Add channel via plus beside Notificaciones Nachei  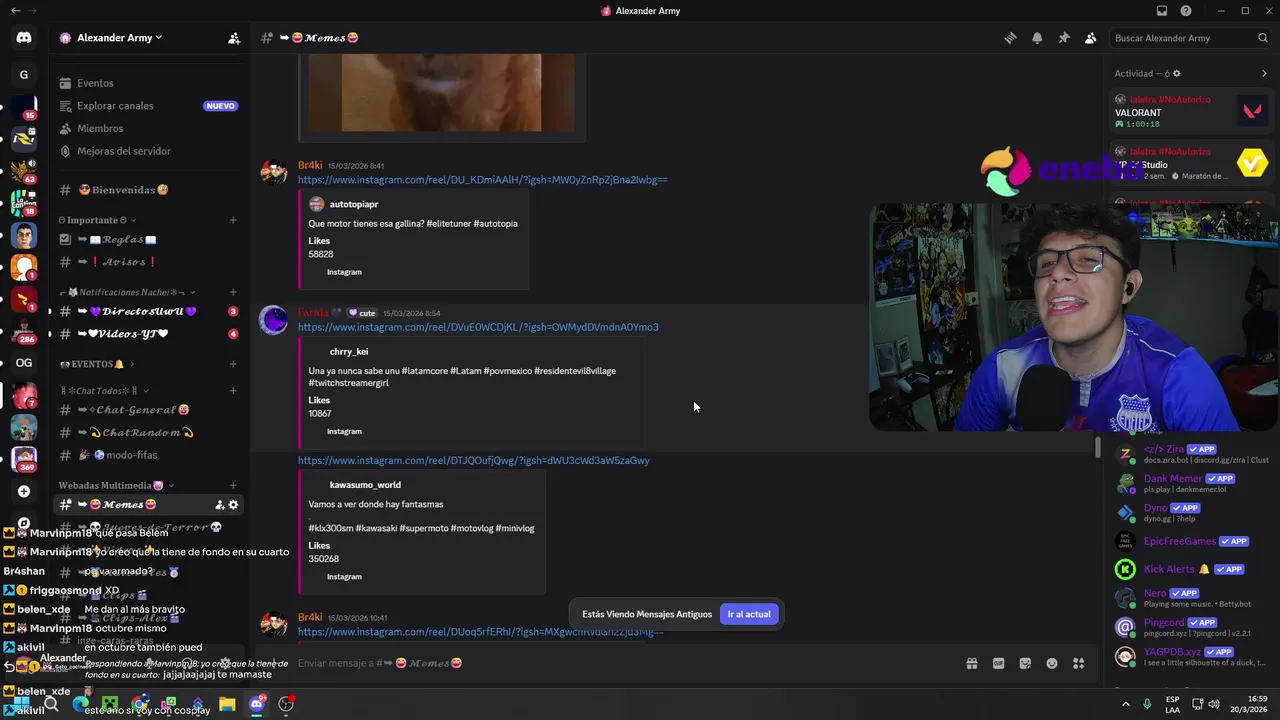click(x=233, y=292)
